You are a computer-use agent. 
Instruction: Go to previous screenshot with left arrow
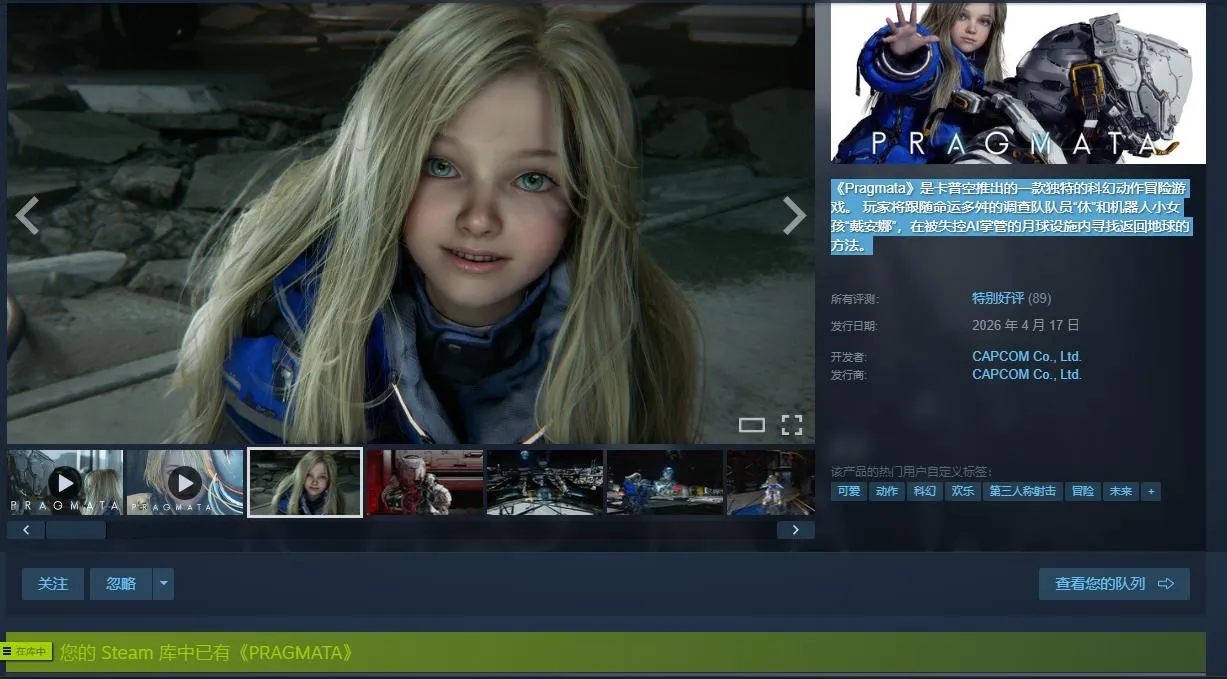tap(27, 215)
